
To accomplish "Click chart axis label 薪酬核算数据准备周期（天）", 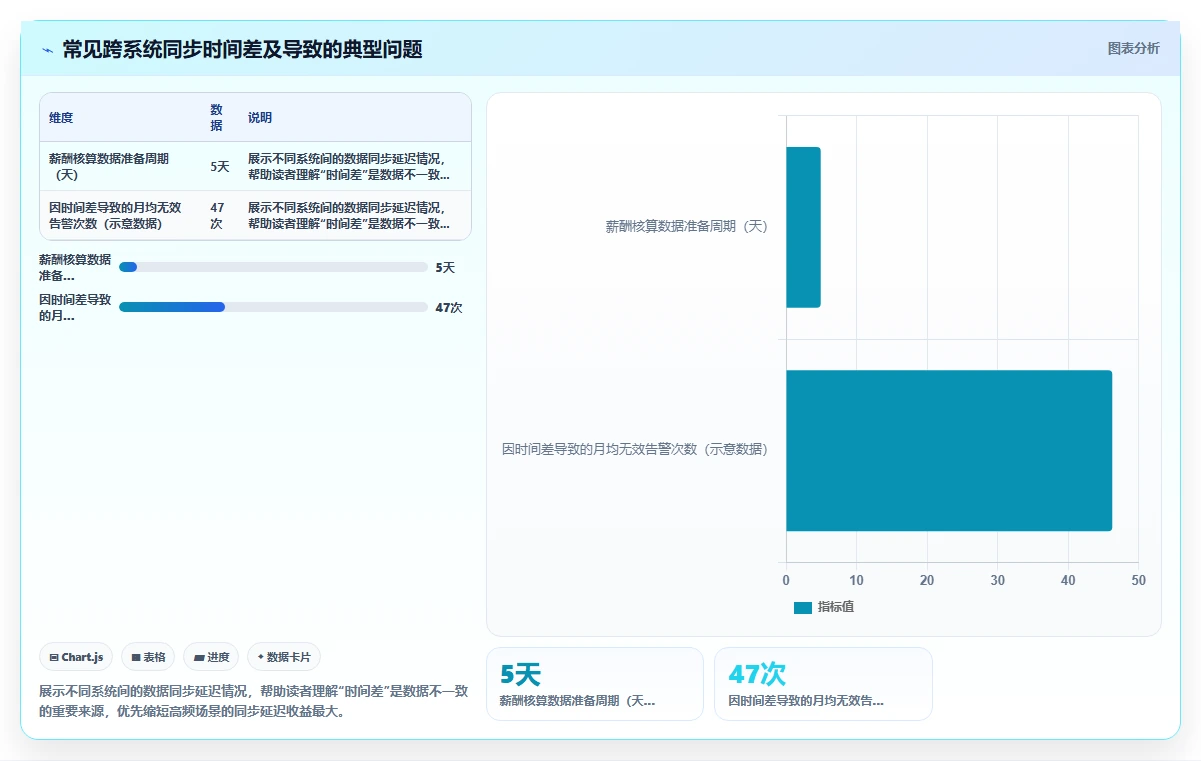I will (687, 226).
